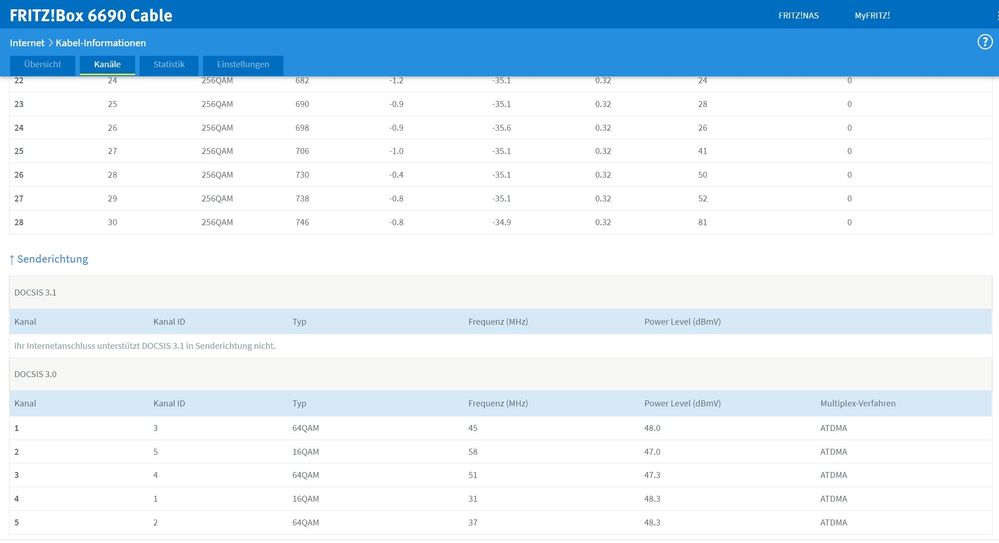This screenshot has width=999, height=543.
Task: Select the Kanäle tab
Action: pyautogui.click(x=107, y=65)
